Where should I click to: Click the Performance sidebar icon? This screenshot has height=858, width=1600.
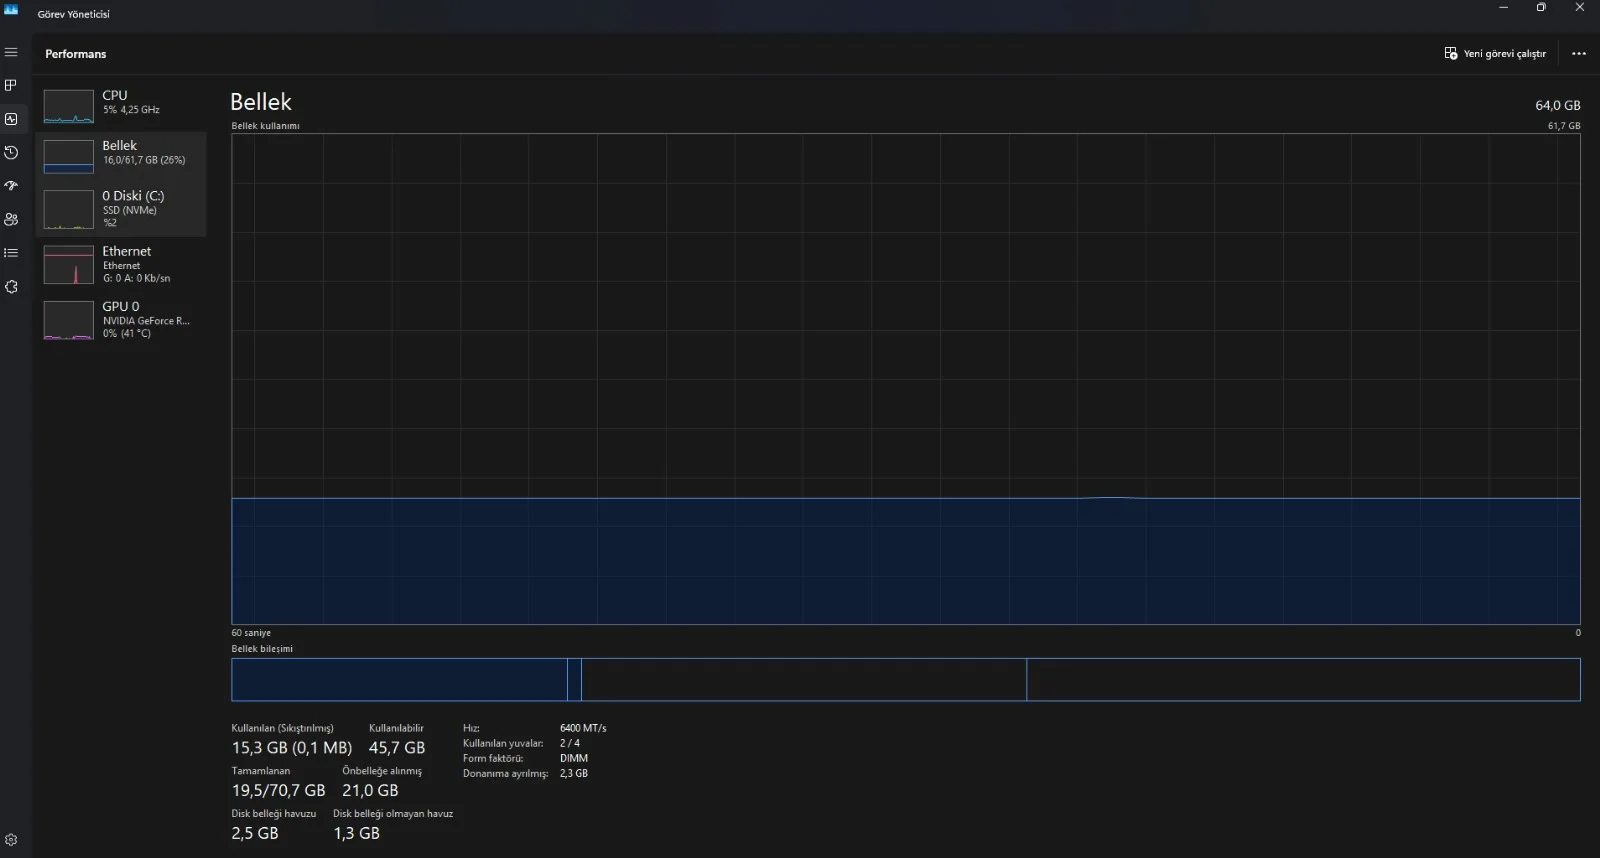click(11, 119)
